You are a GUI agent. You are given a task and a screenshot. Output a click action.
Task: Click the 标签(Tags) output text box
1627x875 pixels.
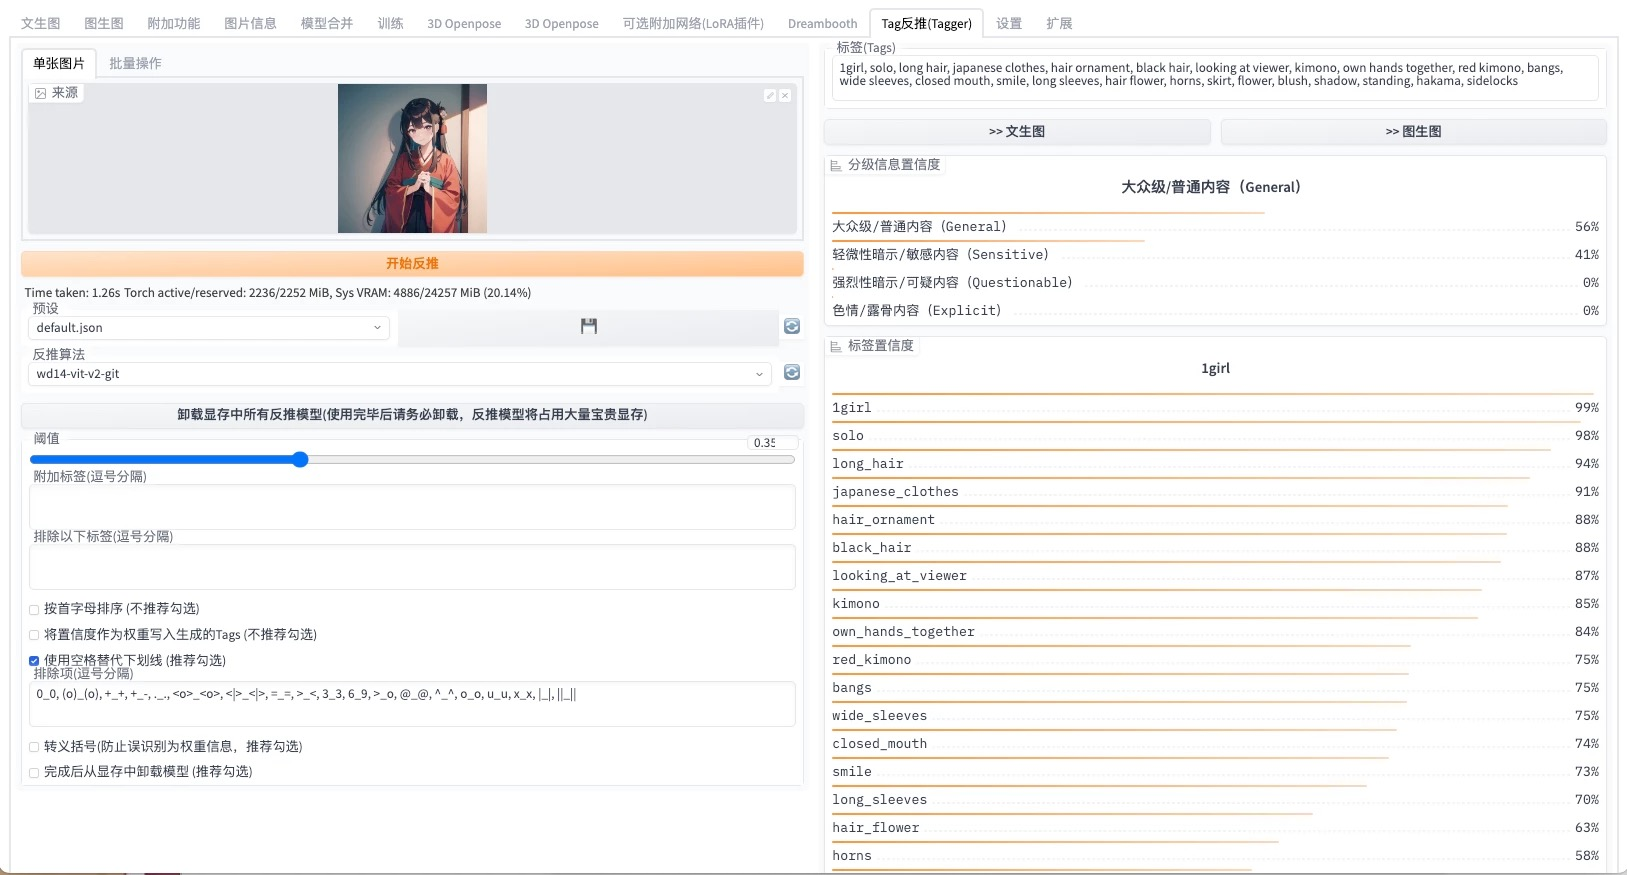point(1214,77)
